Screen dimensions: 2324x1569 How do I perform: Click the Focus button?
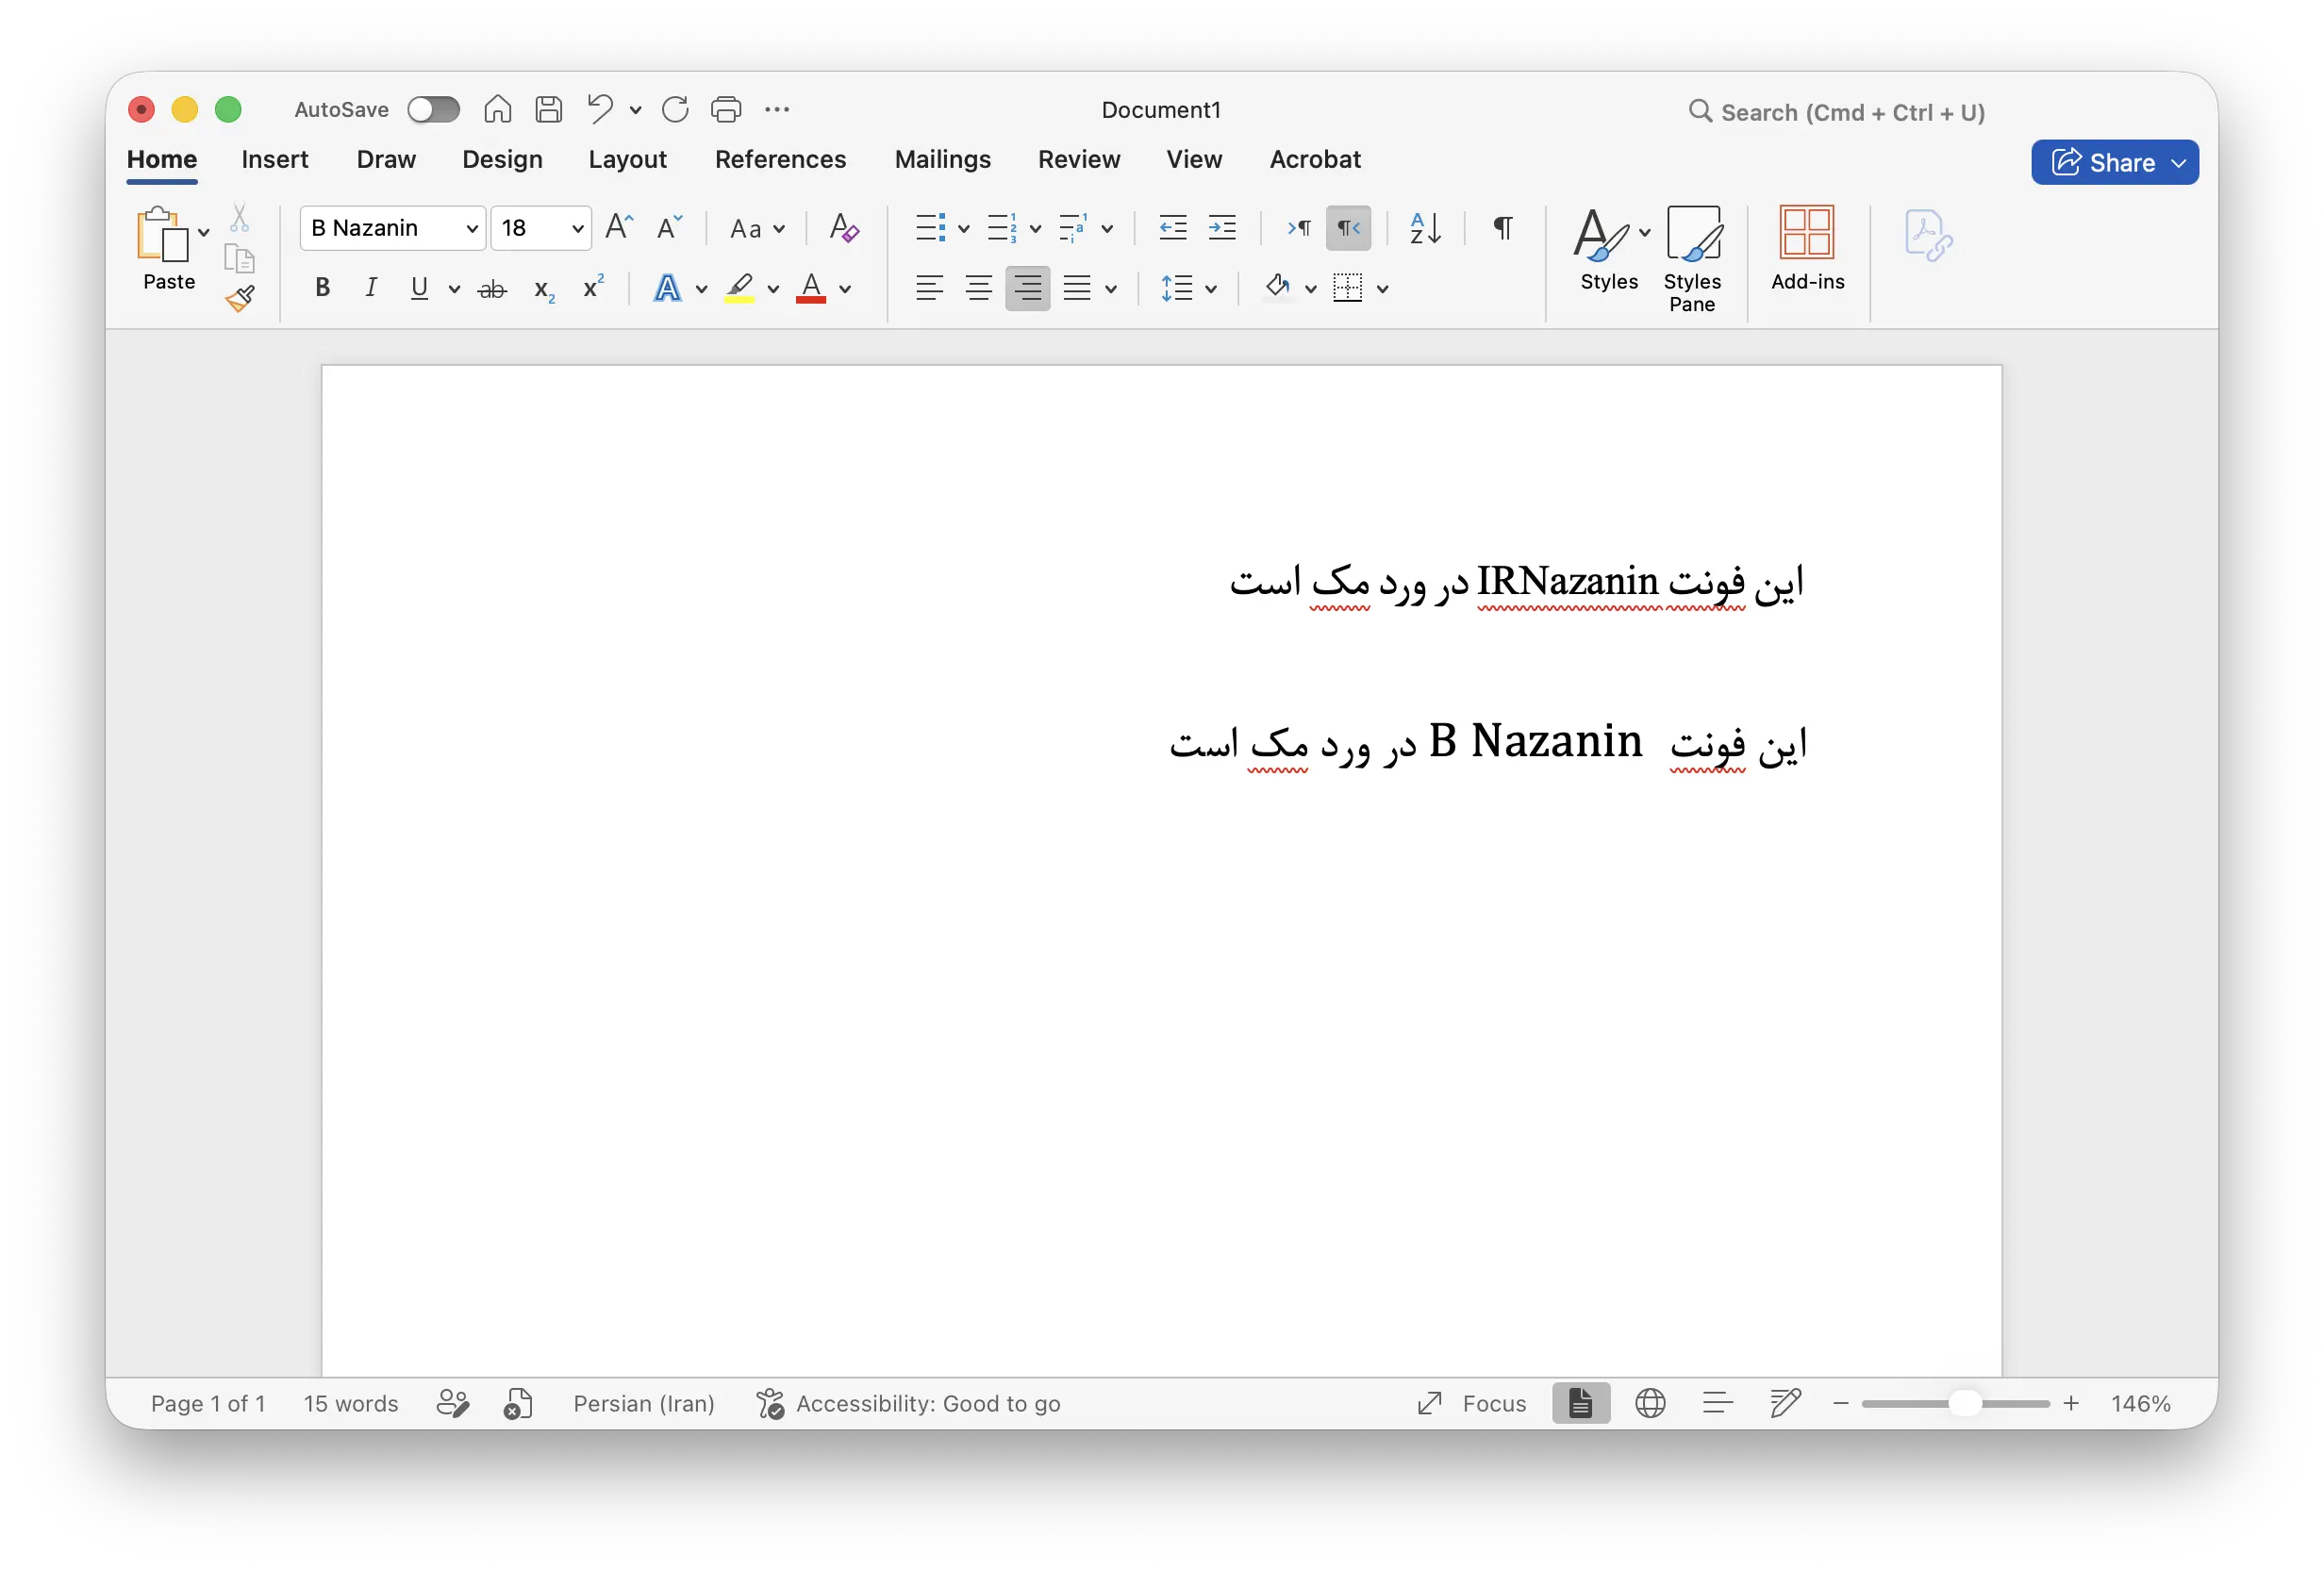[x=1471, y=1403]
